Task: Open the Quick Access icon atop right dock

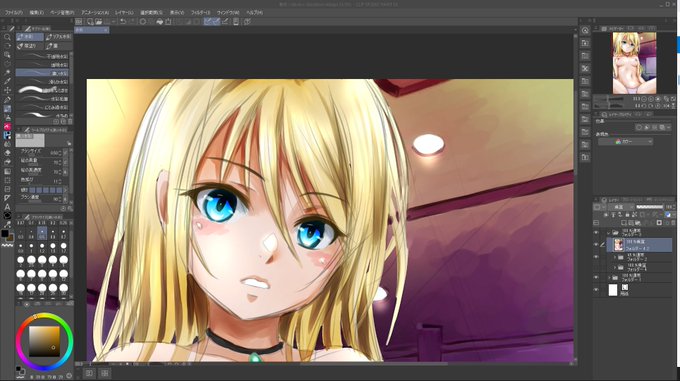Action: click(585, 30)
